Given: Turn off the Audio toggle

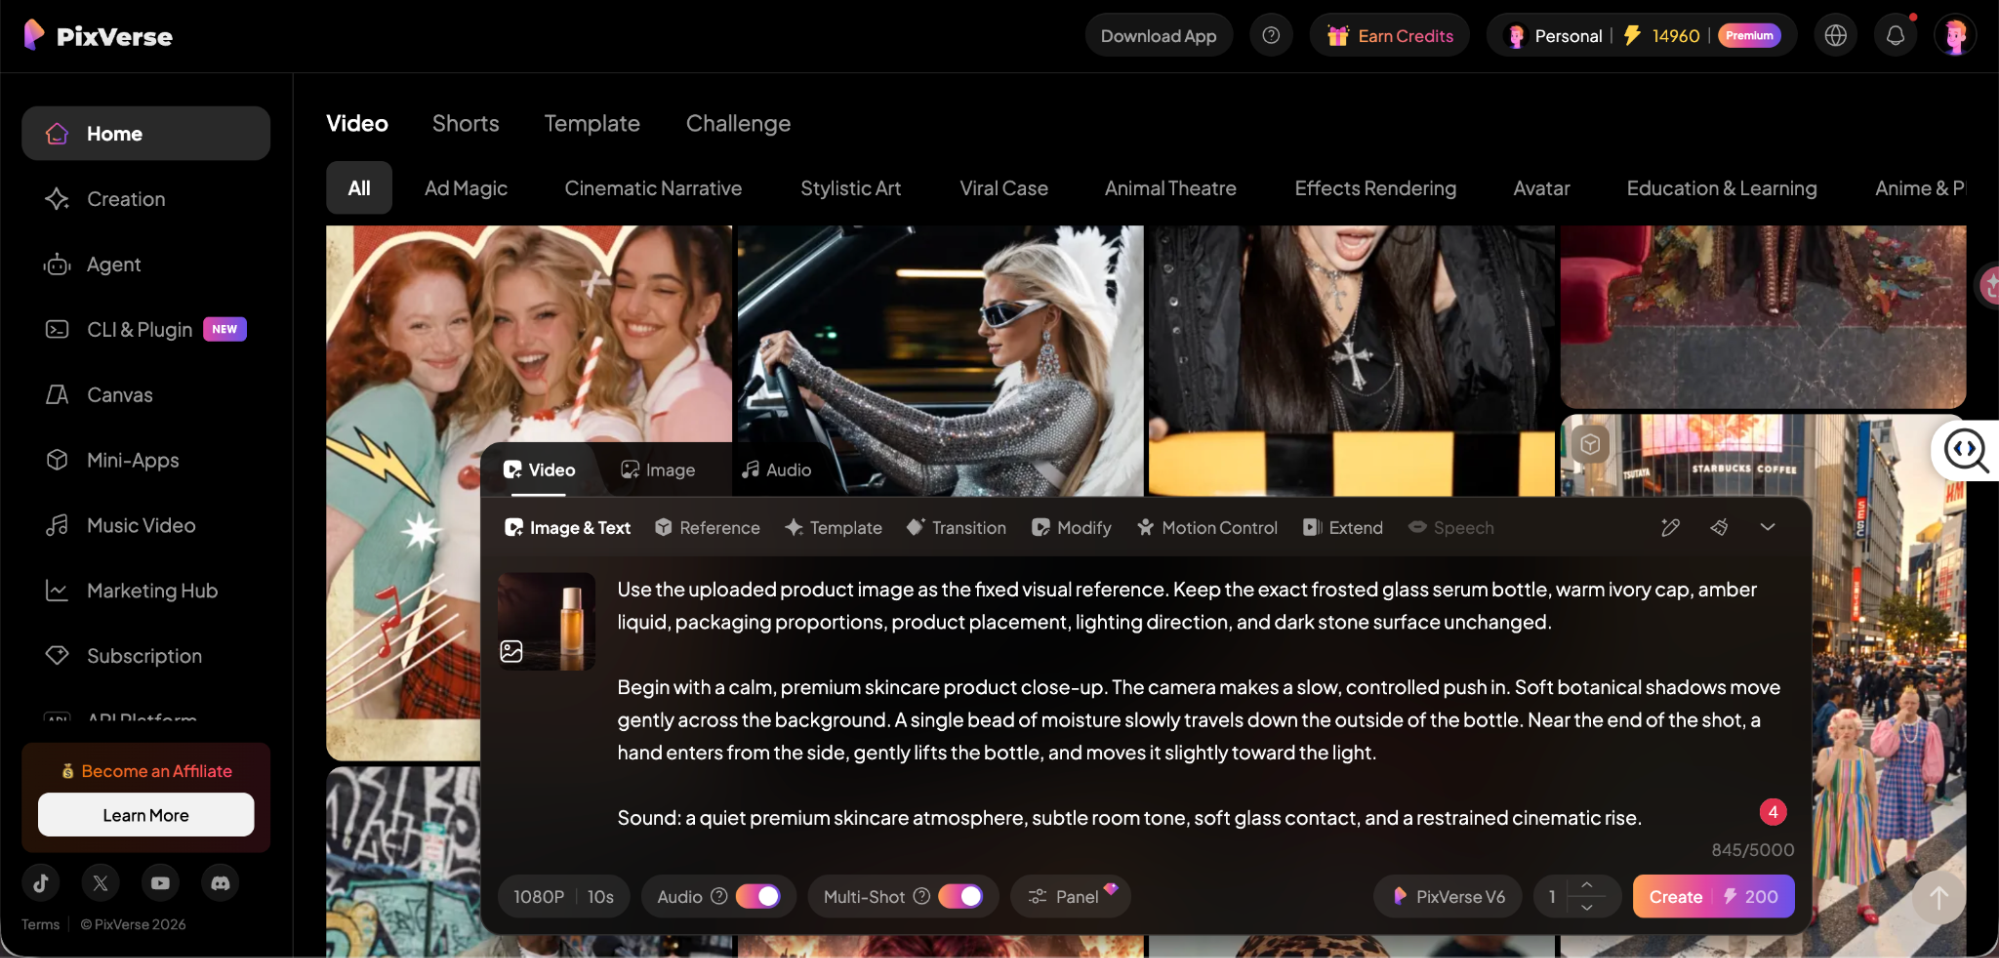Looking at the screenshot, I should pyautogui.click(x=758, y=896).
